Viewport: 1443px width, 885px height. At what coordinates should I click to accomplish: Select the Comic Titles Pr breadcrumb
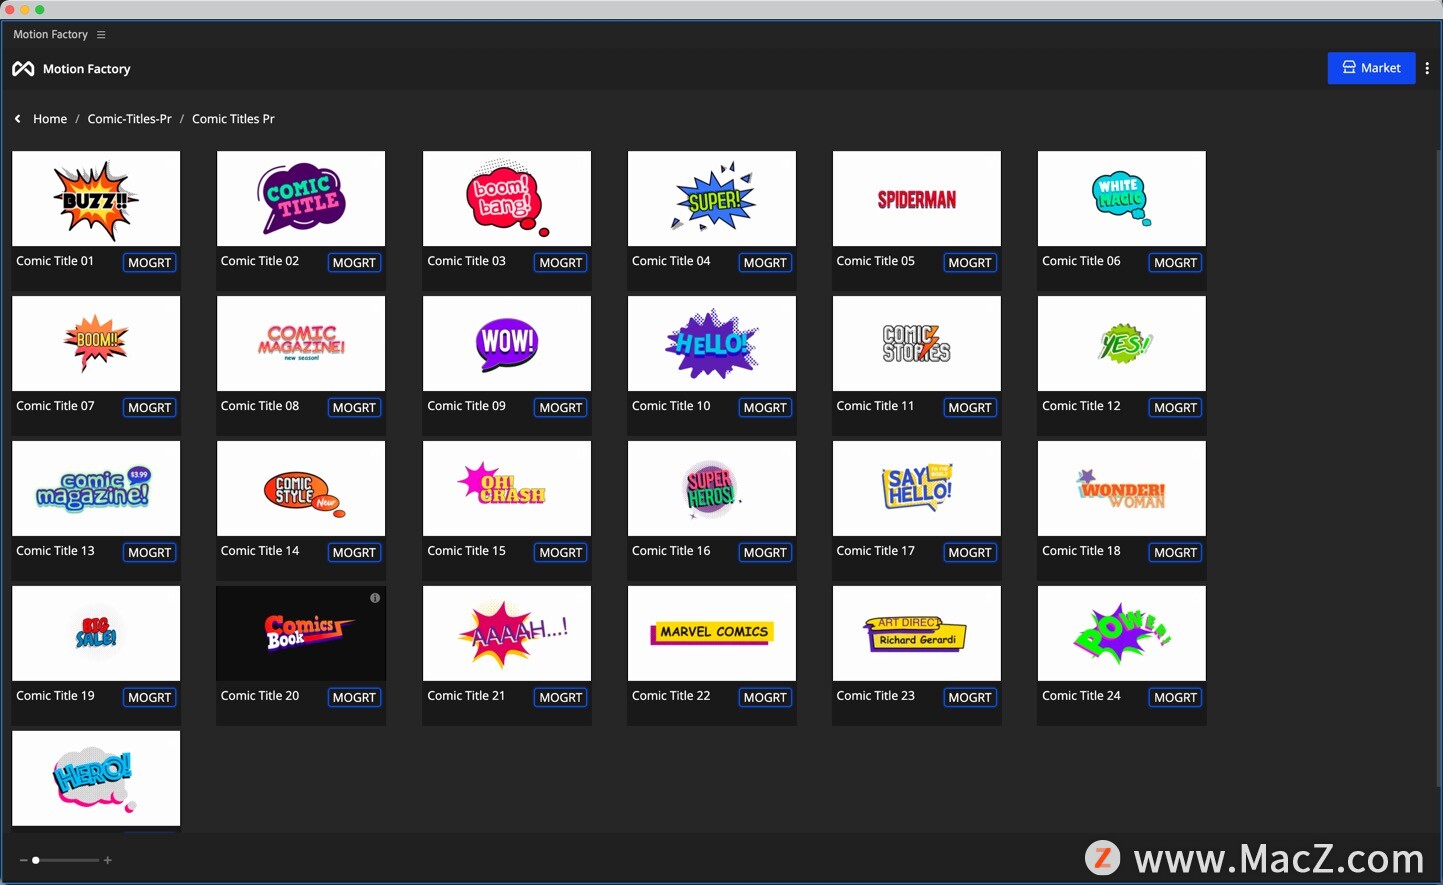pyautogui.click(x=233, y=119)
